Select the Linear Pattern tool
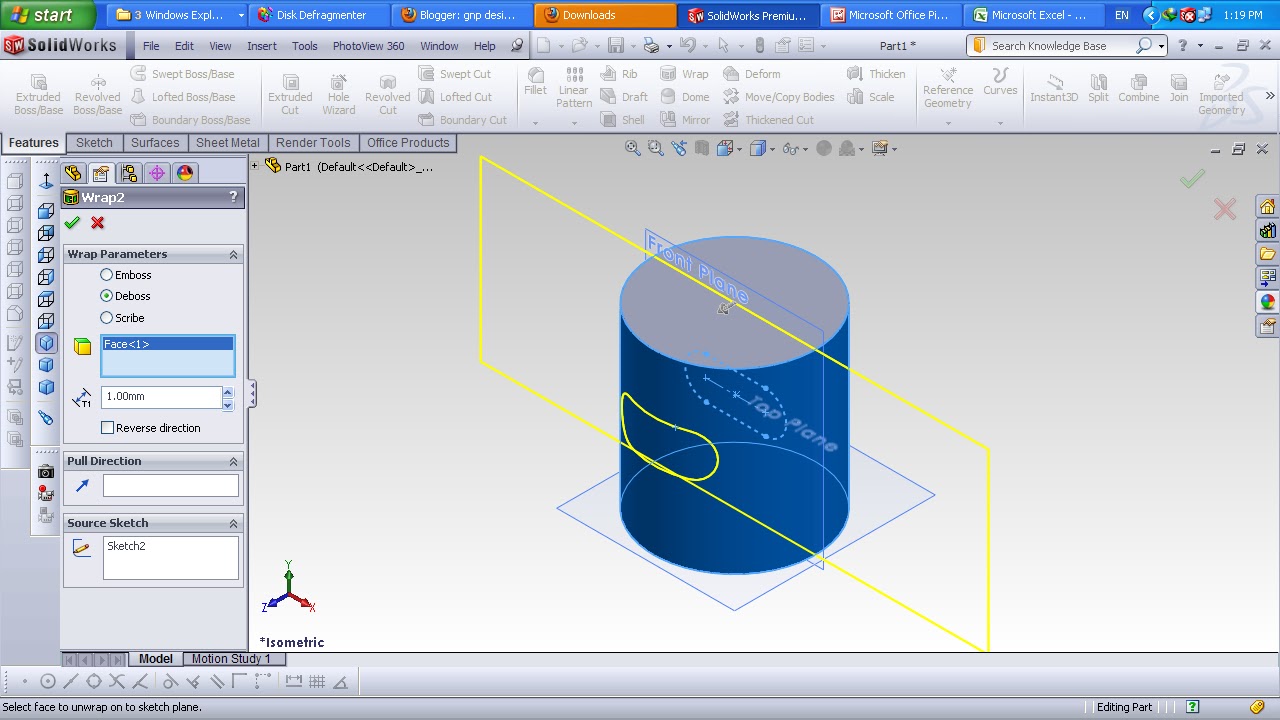The height and width of the screenshot is (720, 1280). click(x=572, y=90)
